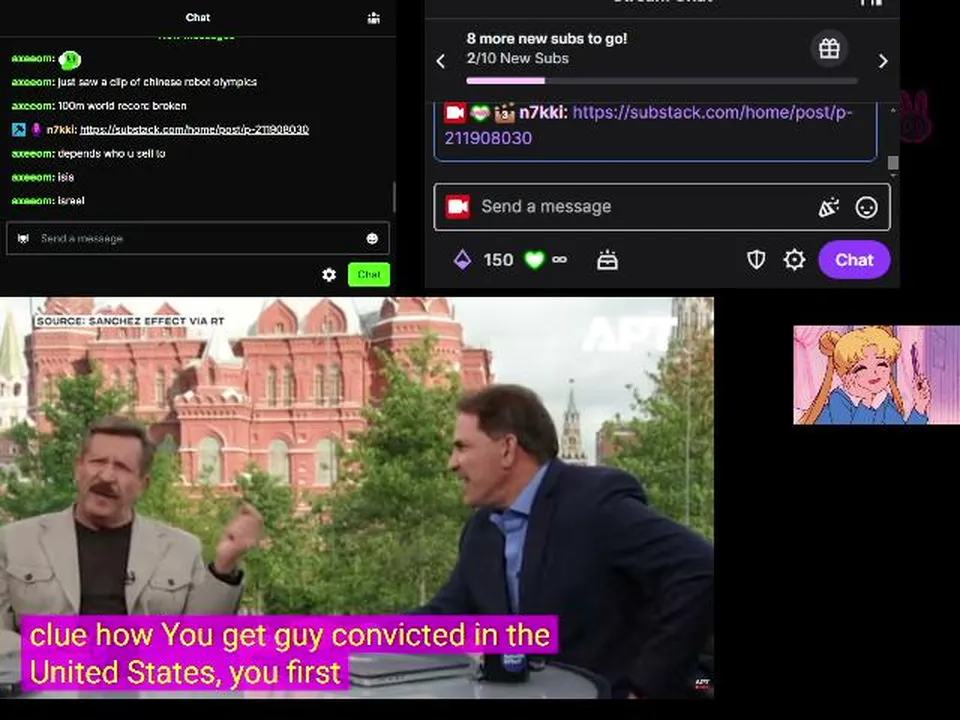The height and width of the screenshot is (720, 960).
Task: Open the moderator shield icon
Action: click(x=756, y=260)
